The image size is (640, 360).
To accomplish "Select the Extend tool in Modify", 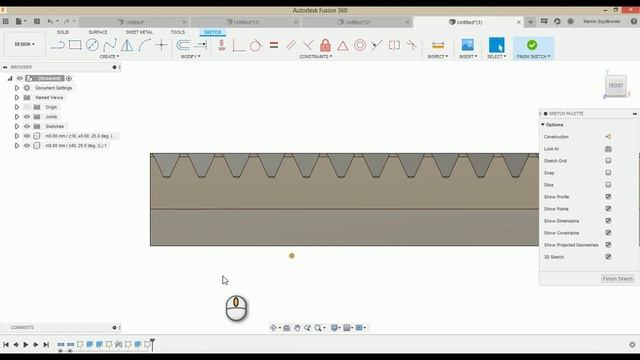I will pyautogui.click(x=201, y=45).
